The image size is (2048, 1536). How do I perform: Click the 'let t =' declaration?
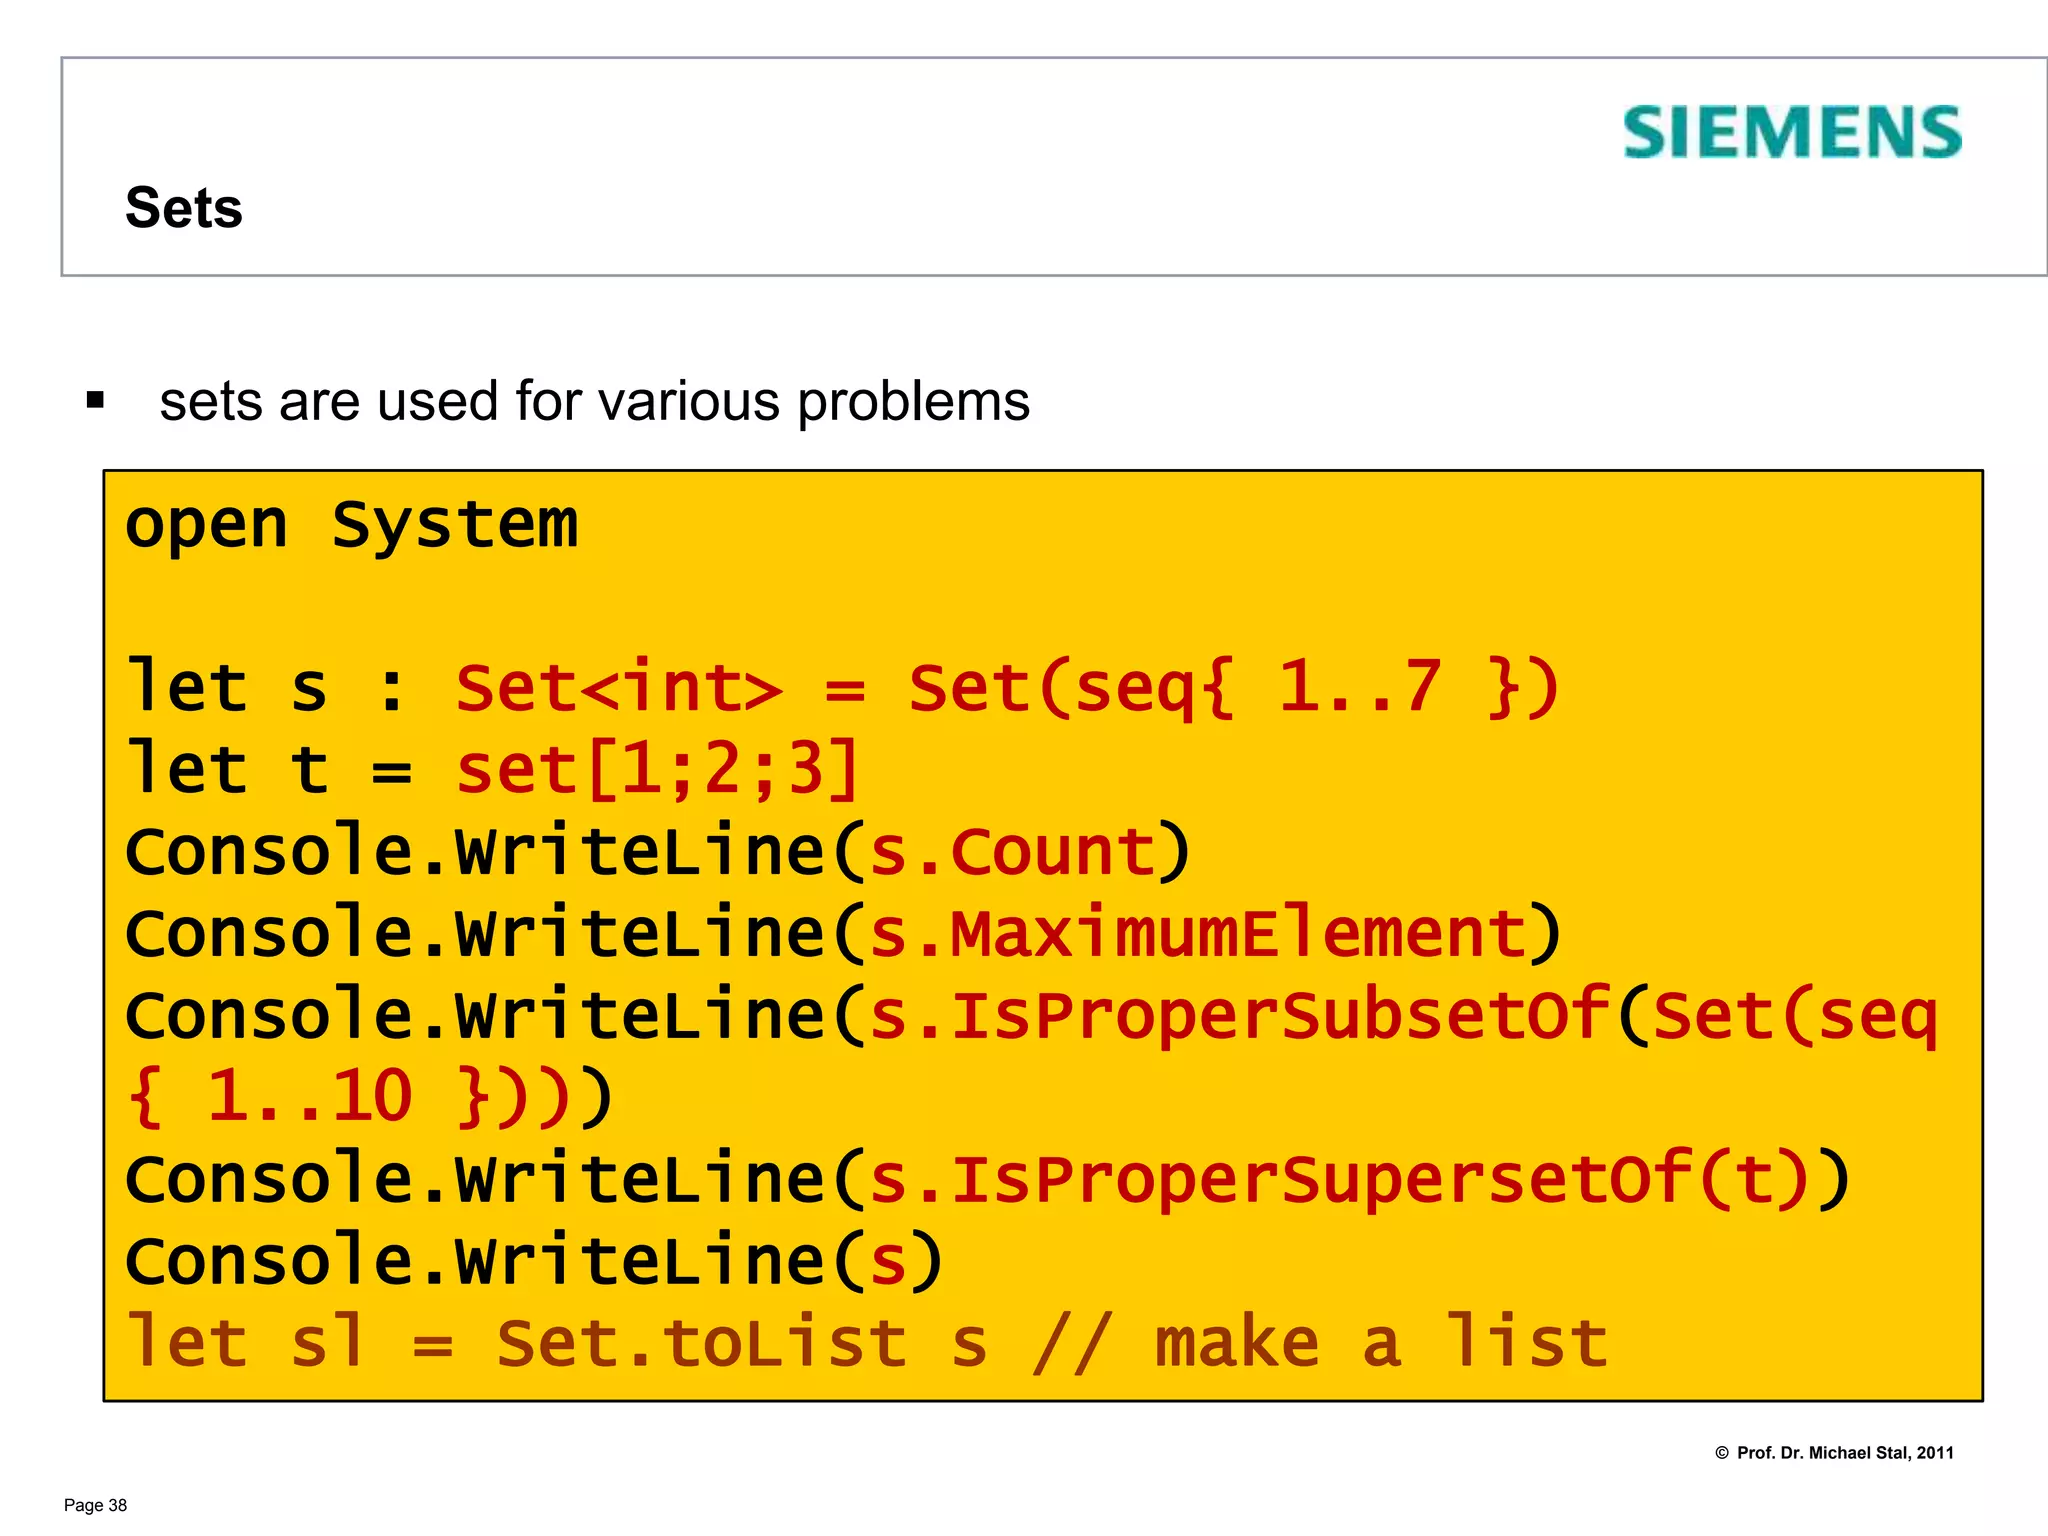pos(268,769)
